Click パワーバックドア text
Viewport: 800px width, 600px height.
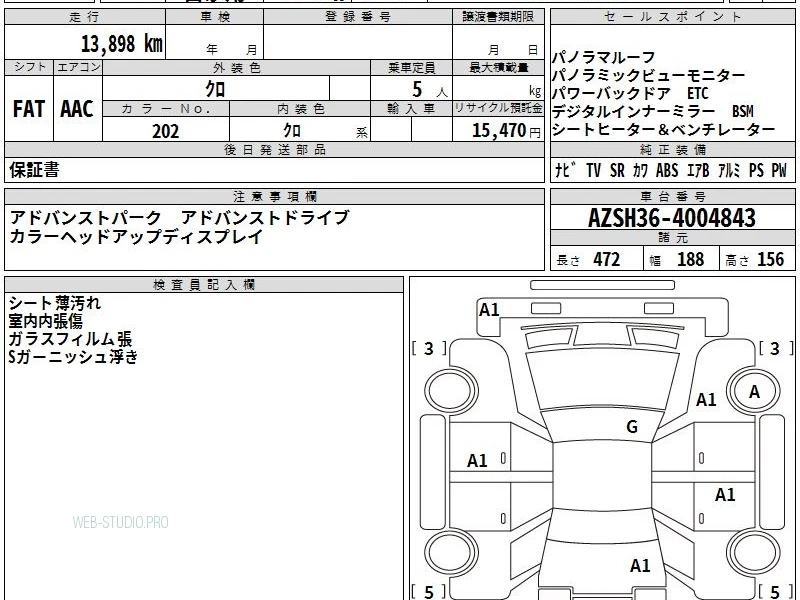611,93
